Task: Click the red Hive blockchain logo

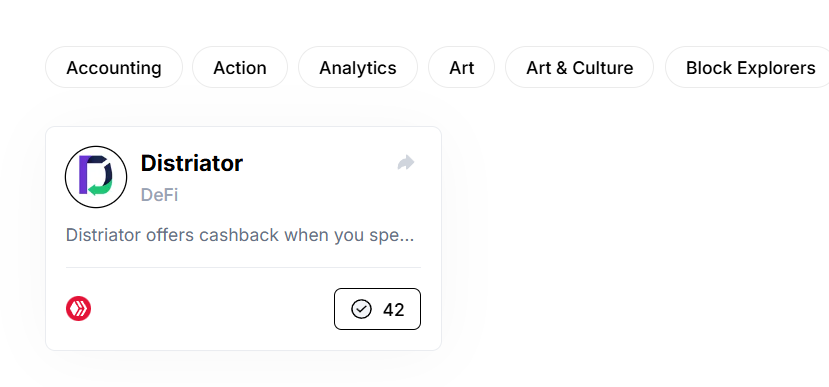Action: [78, 309]
